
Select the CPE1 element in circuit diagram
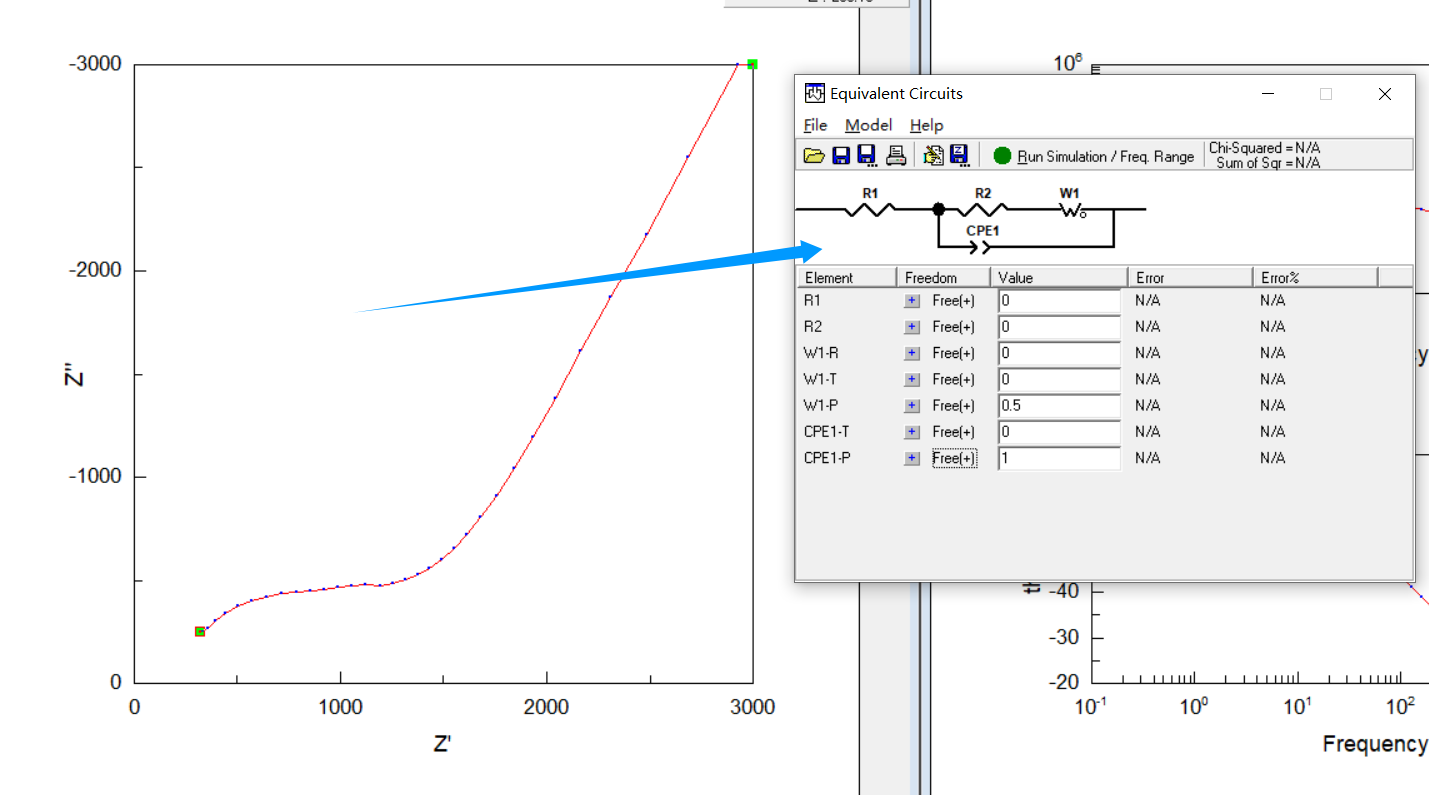point(982,245)
